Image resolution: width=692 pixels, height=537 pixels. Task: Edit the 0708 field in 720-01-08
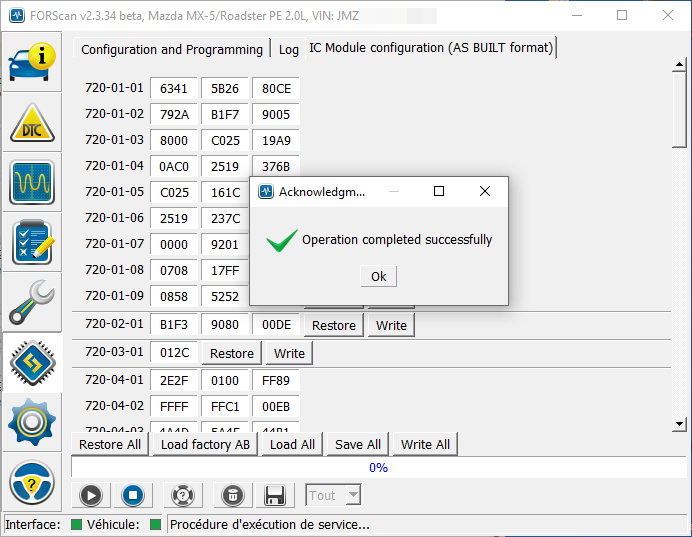click(x=174, y=271)
